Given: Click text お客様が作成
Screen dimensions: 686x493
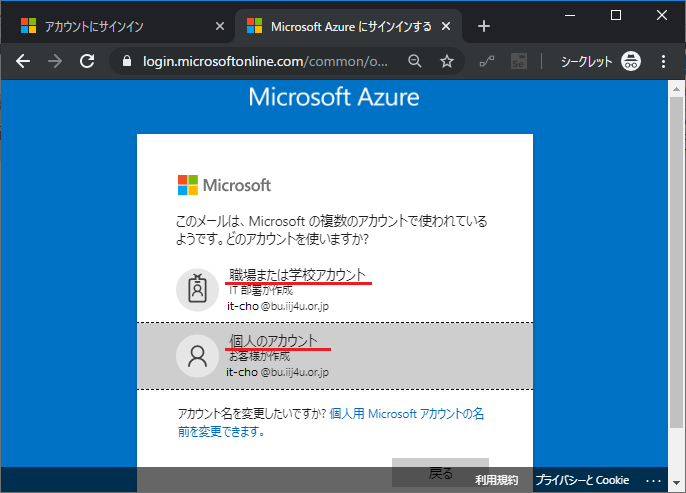Looking at the screenshot, I should coord(259,356).
